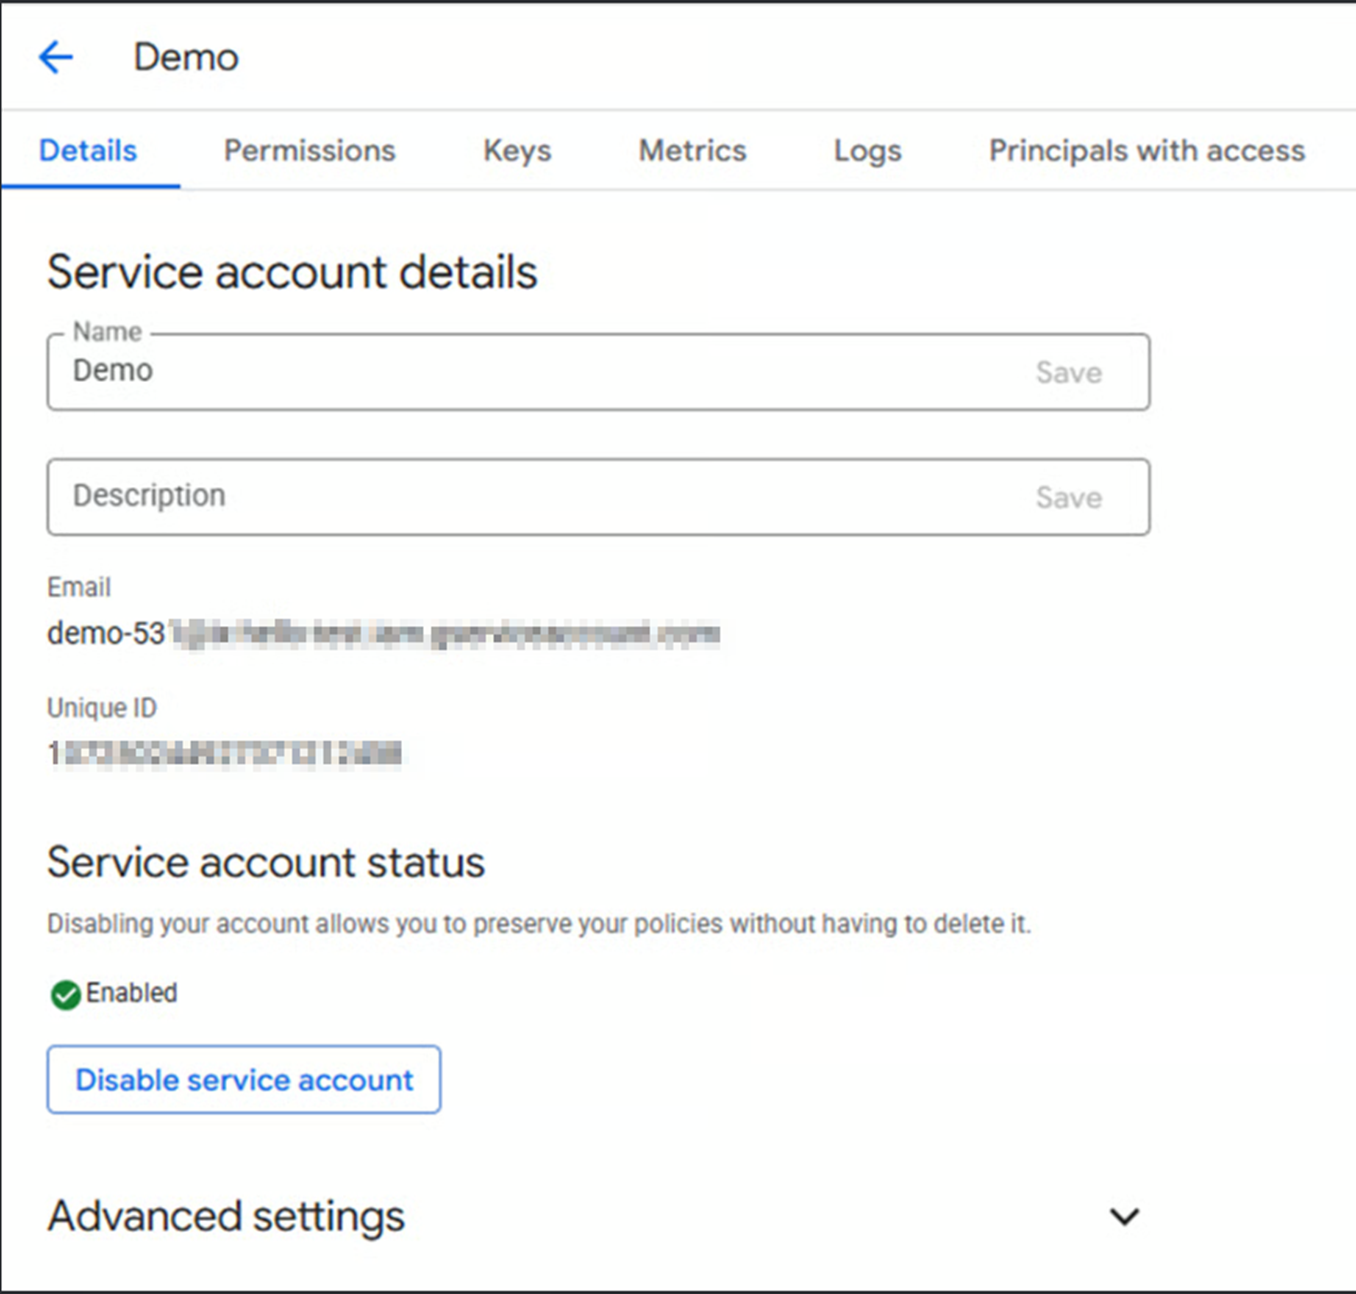Click into the Name input field
The width and height of the screenshot is (1356, 1294).
pyautogui.click(x=540, y=372)
